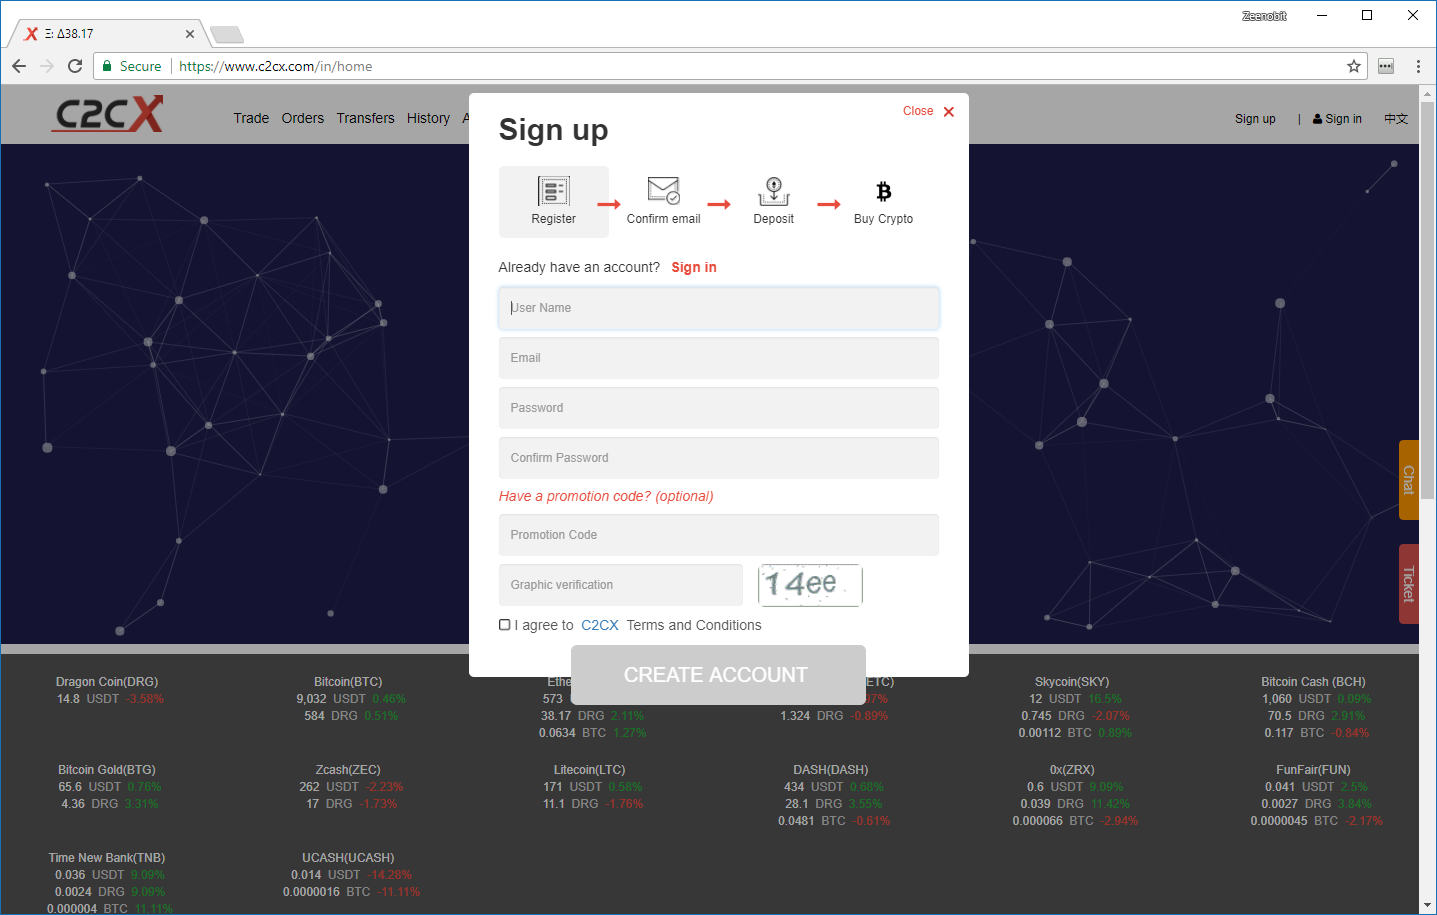Click Sign in in the header
This screenshot has height=915, width=1437.
[x=1337, y=119]
